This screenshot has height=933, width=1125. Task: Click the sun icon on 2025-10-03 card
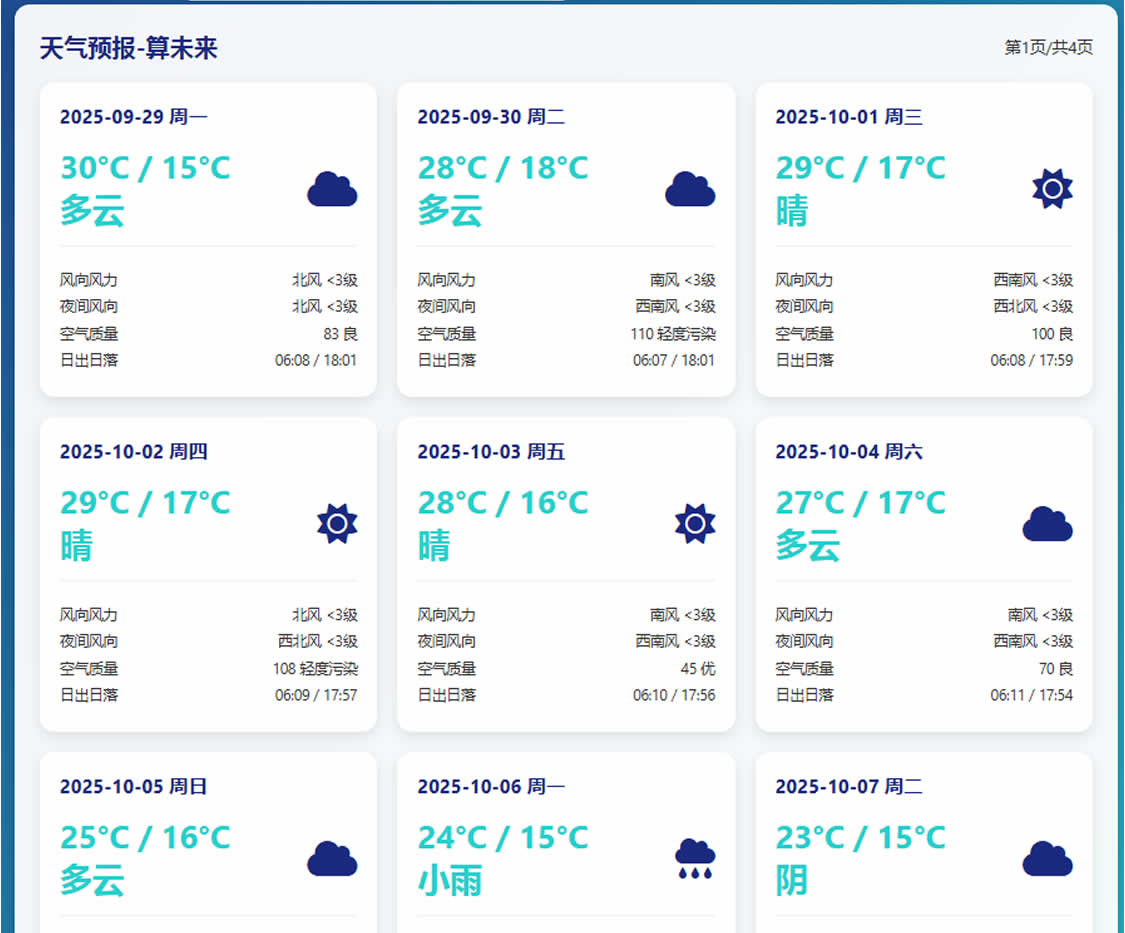pyautogui.click(x=694, y=524)
